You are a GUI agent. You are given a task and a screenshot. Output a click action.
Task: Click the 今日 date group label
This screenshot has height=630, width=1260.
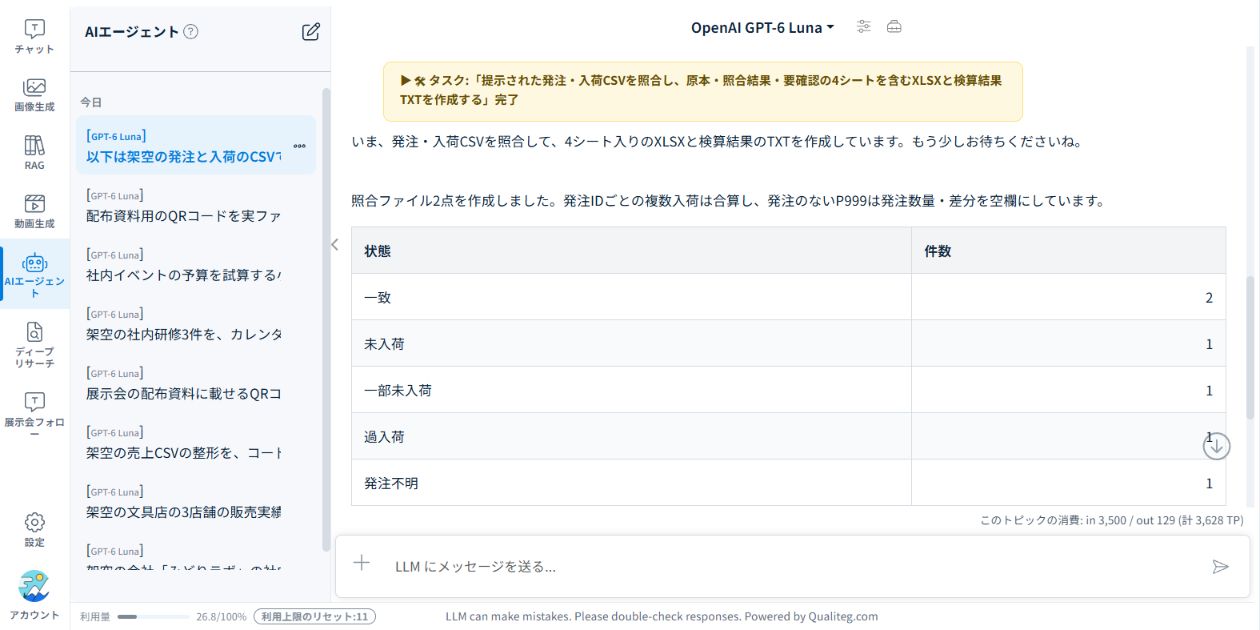click(x=91, y=102)
